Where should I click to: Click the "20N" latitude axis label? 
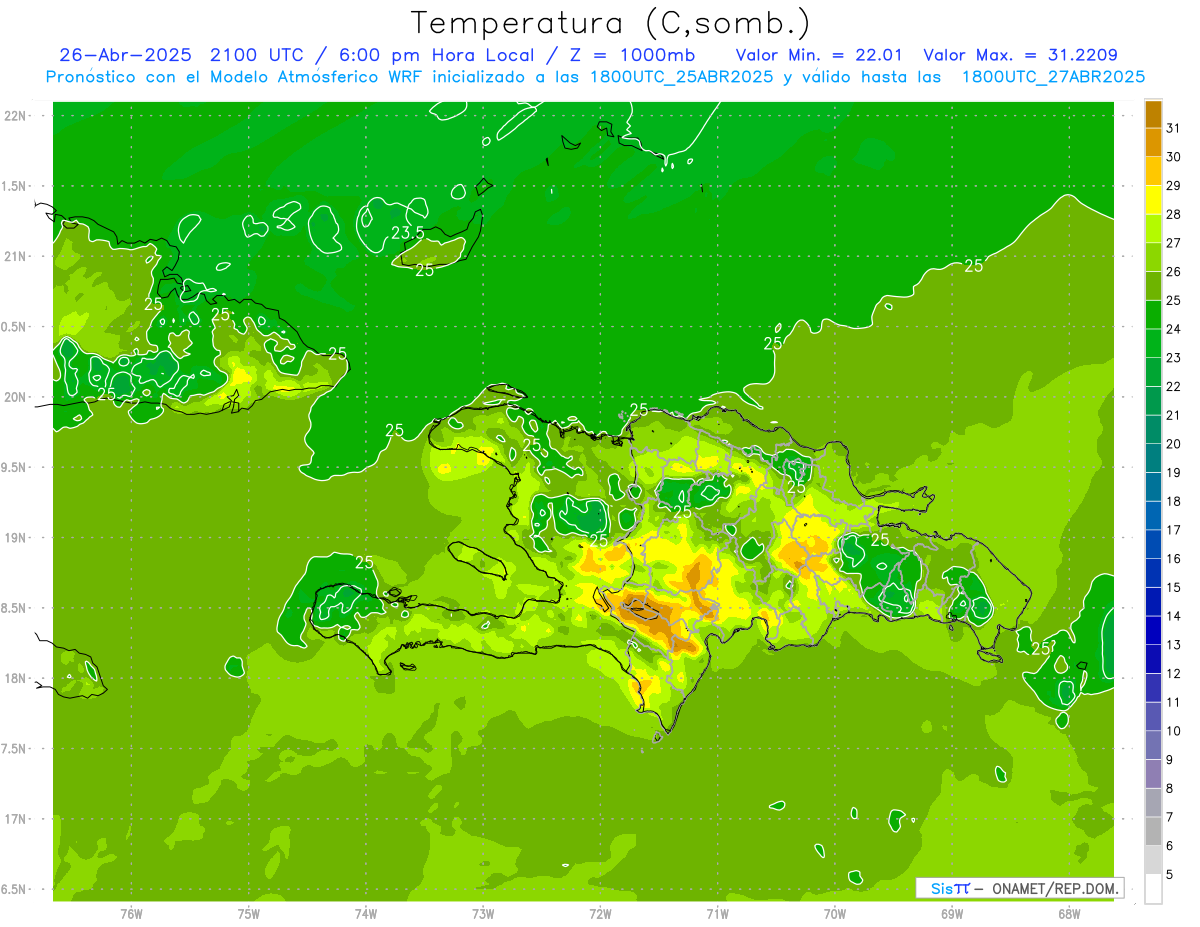[14, 397]
